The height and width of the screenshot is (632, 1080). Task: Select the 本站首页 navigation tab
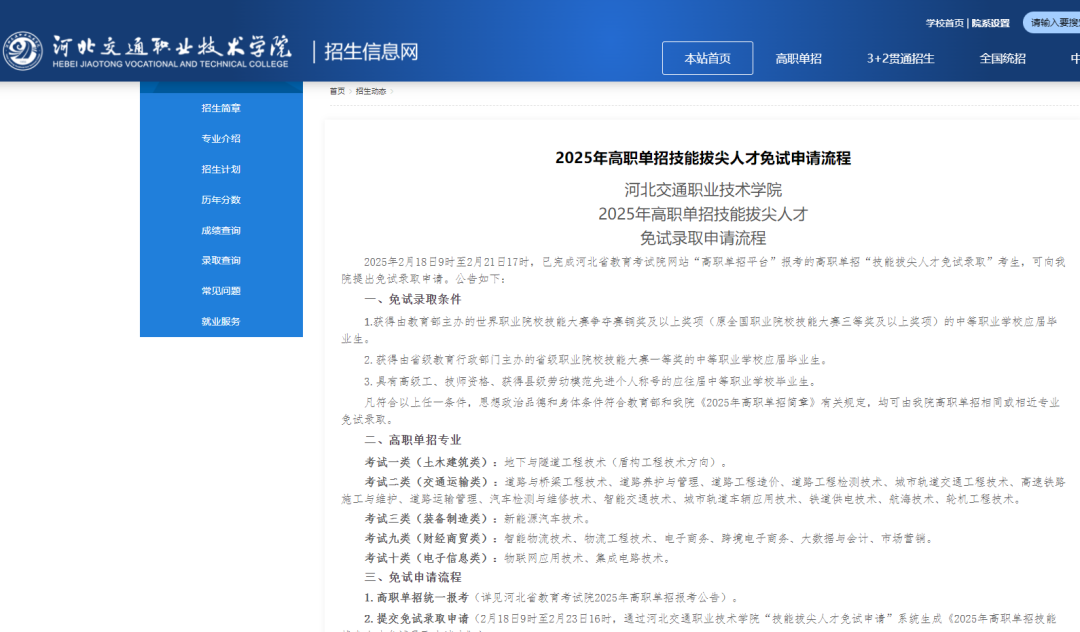707,58
